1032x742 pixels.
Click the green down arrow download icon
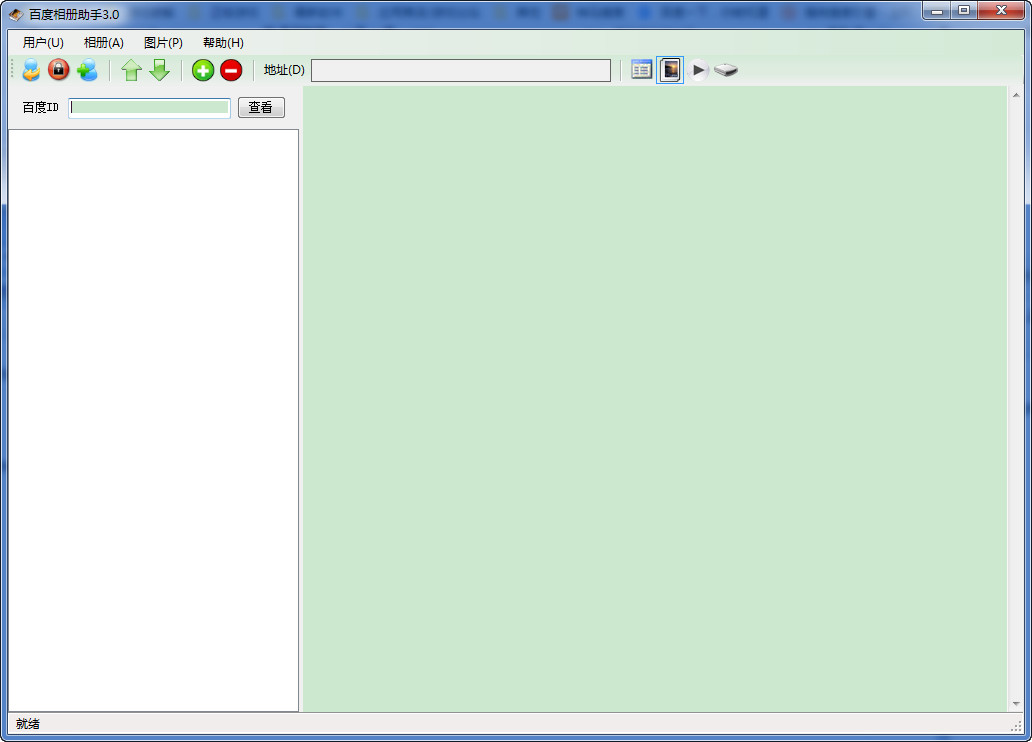(x=159, y=70)
